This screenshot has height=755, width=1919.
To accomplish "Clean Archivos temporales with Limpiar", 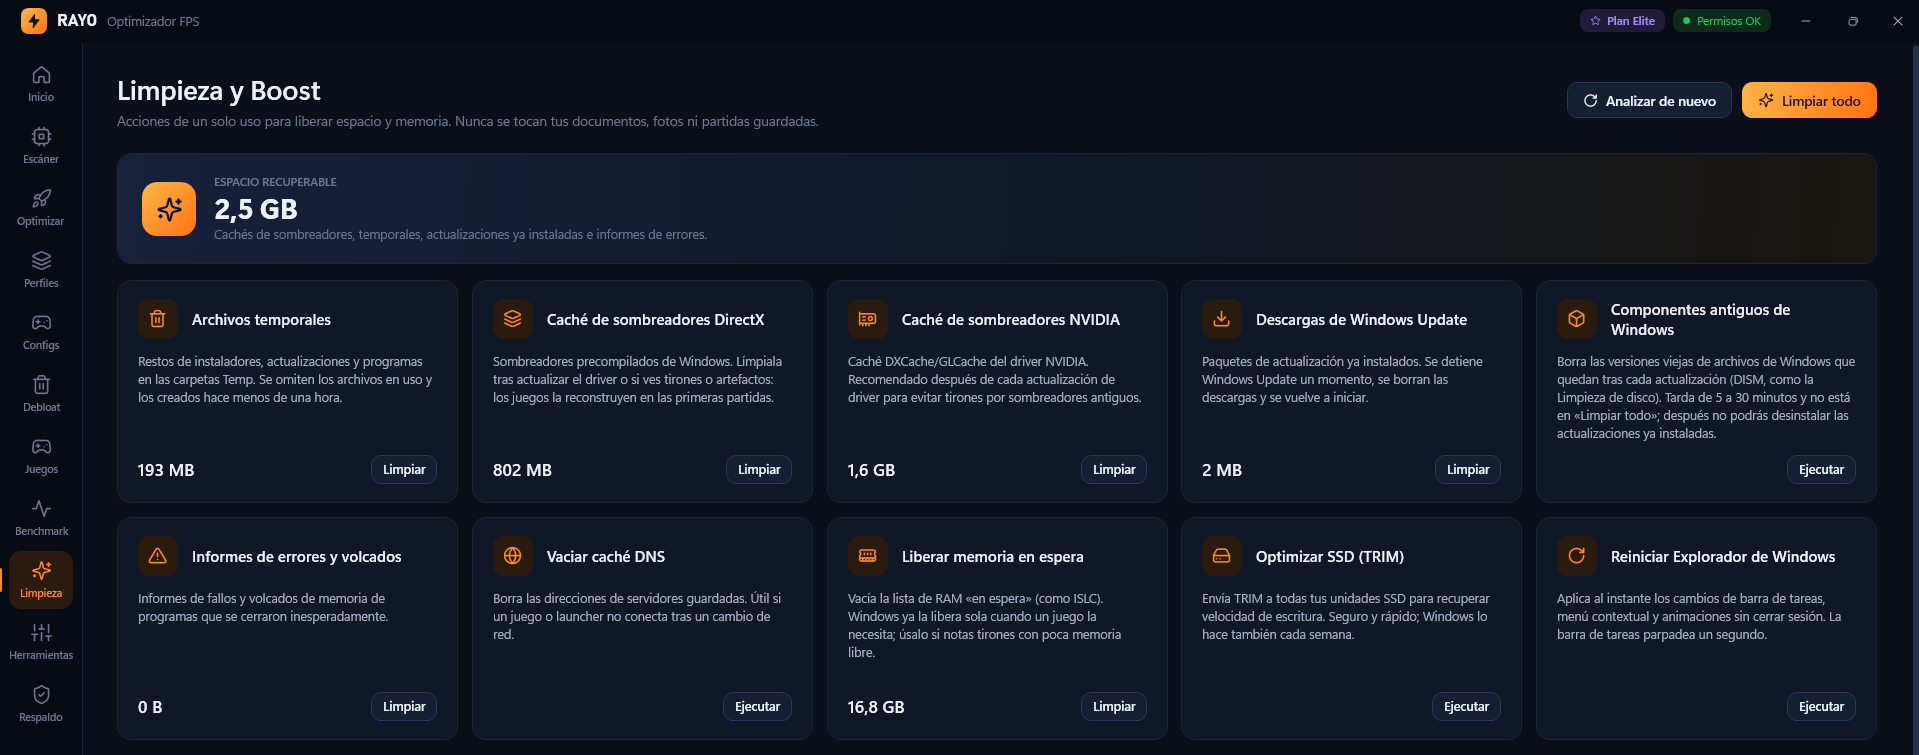I will pyautogui.click(x=404, y=470).
